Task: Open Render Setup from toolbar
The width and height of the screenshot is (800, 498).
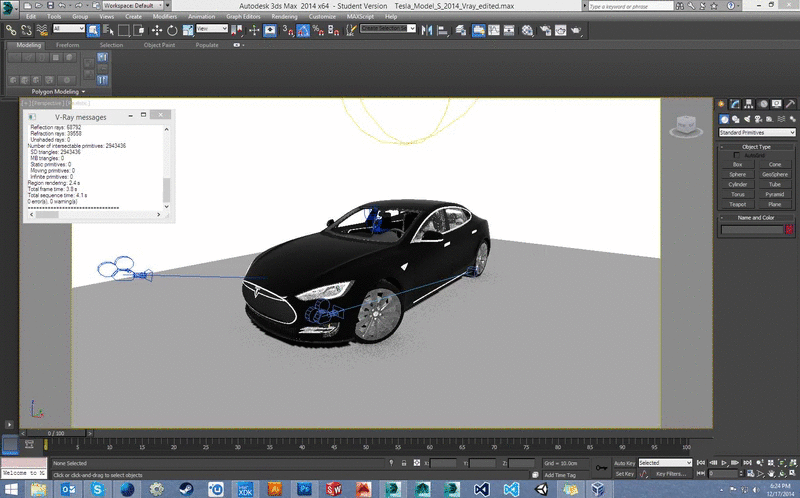Action: tap(545, 30)
